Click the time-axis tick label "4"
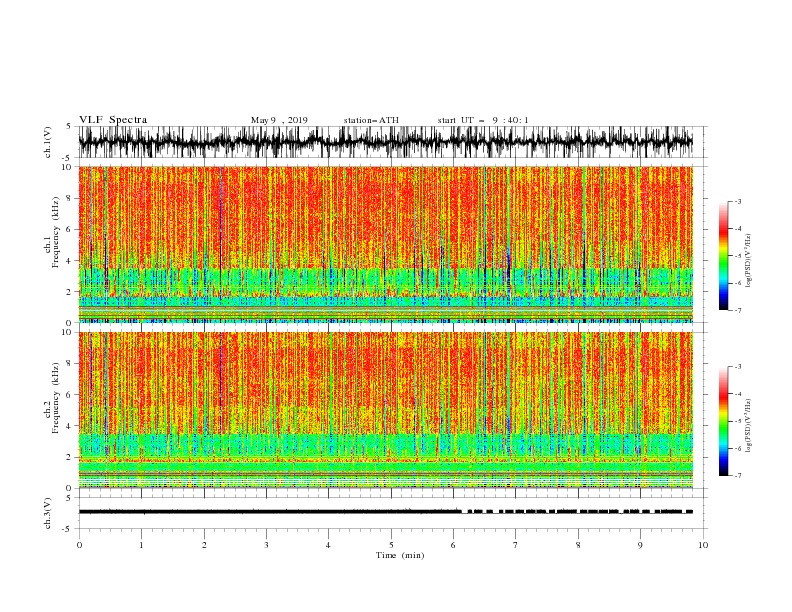This screenshot has width=792, height=612. tap(329, 545)
